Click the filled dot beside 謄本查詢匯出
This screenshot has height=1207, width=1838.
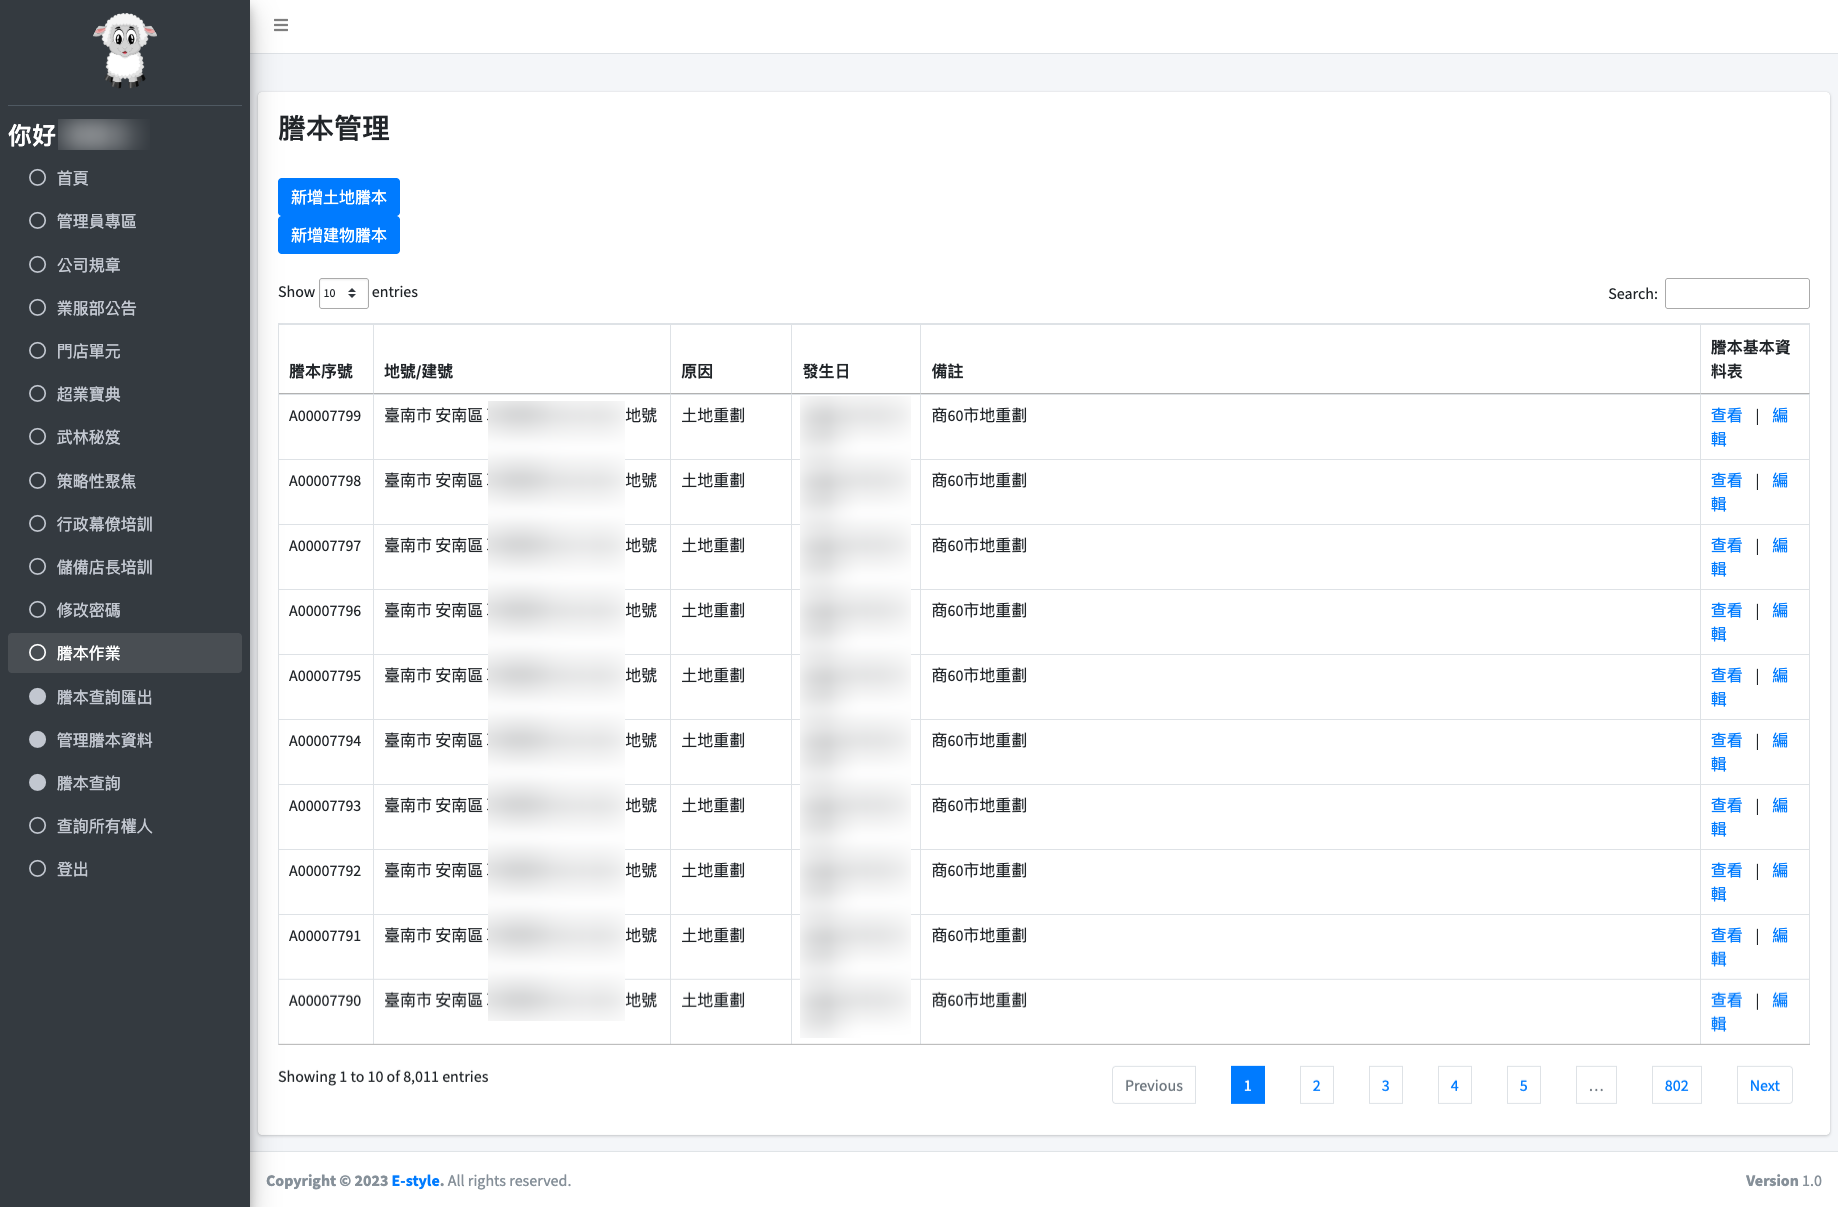point(38,697)
